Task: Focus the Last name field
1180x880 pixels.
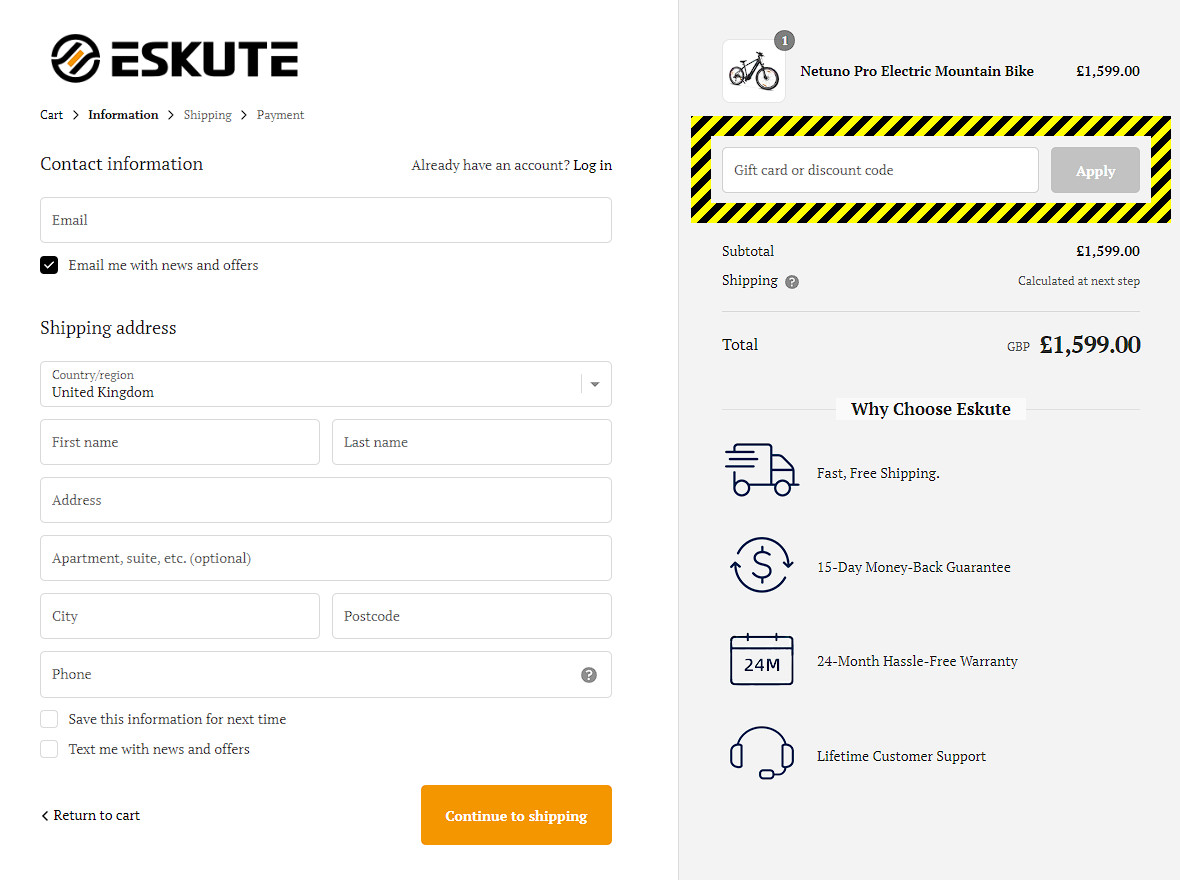Action: (x=472, y=442)
